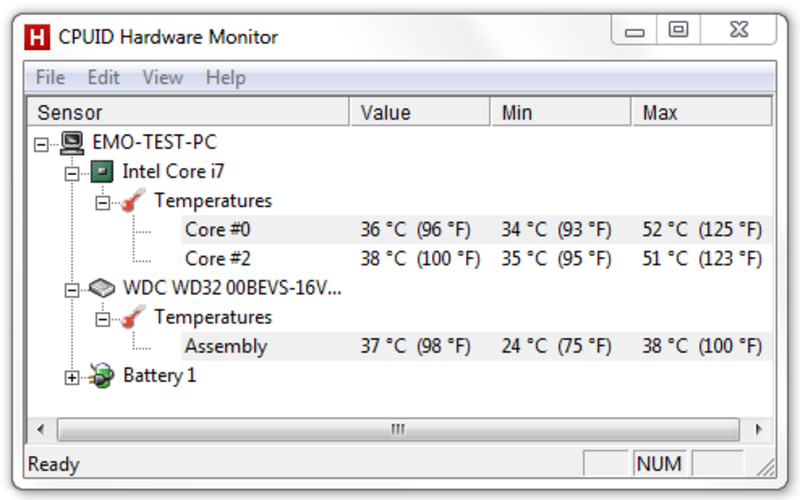Open the Help menu
The image size is (800, 500).
[226, 78]
